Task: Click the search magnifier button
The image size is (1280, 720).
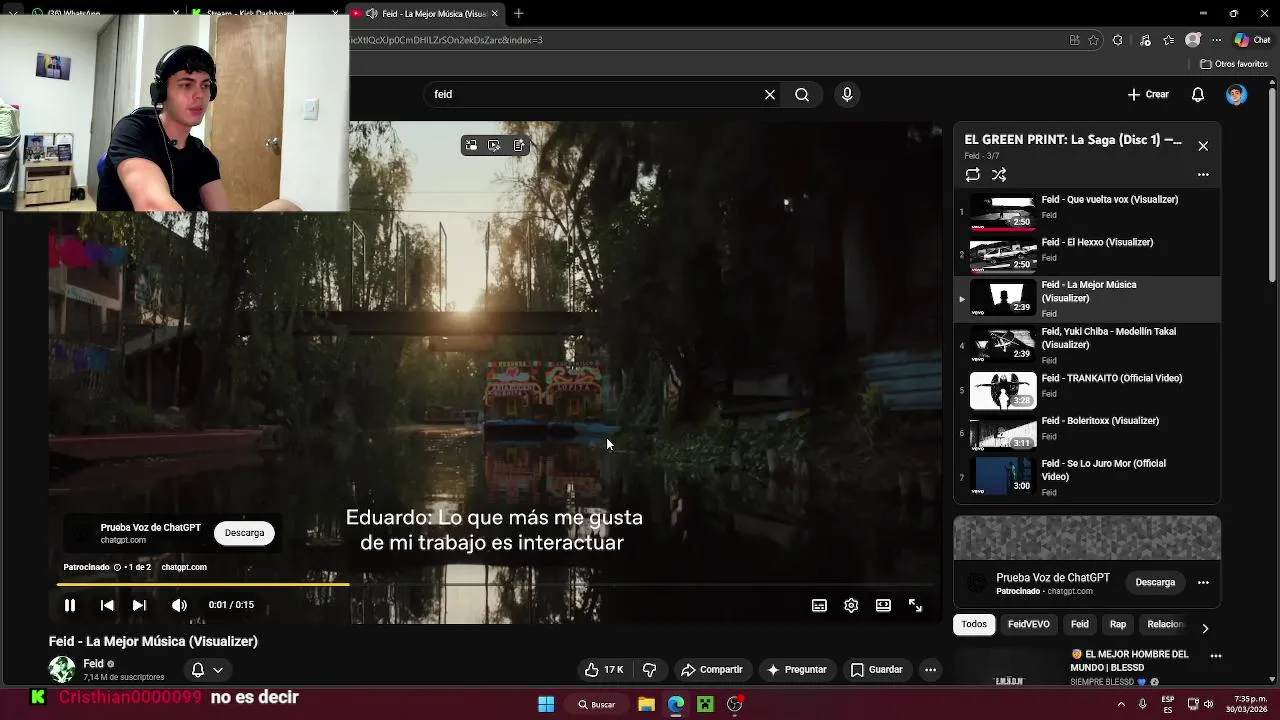Action: [x=802, y=94]
